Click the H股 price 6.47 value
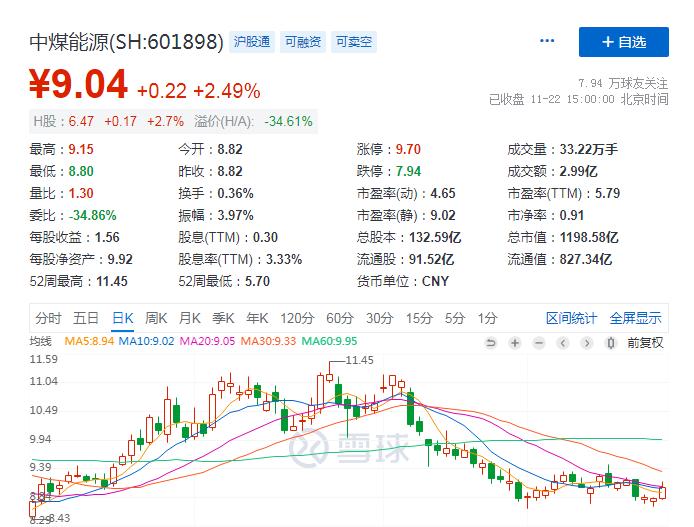This screenshot has height=527, width=694. tap(81, 121)
